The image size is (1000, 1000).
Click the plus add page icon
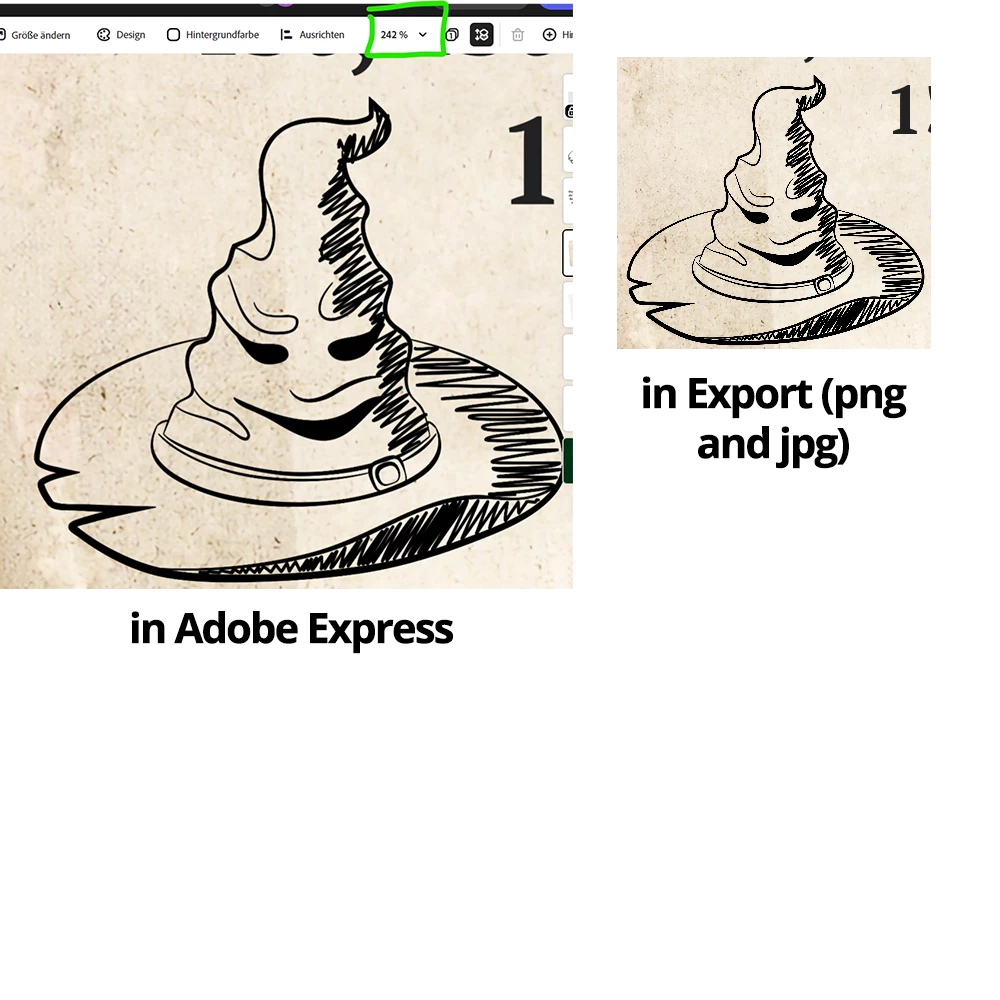[x=549, y=35]
